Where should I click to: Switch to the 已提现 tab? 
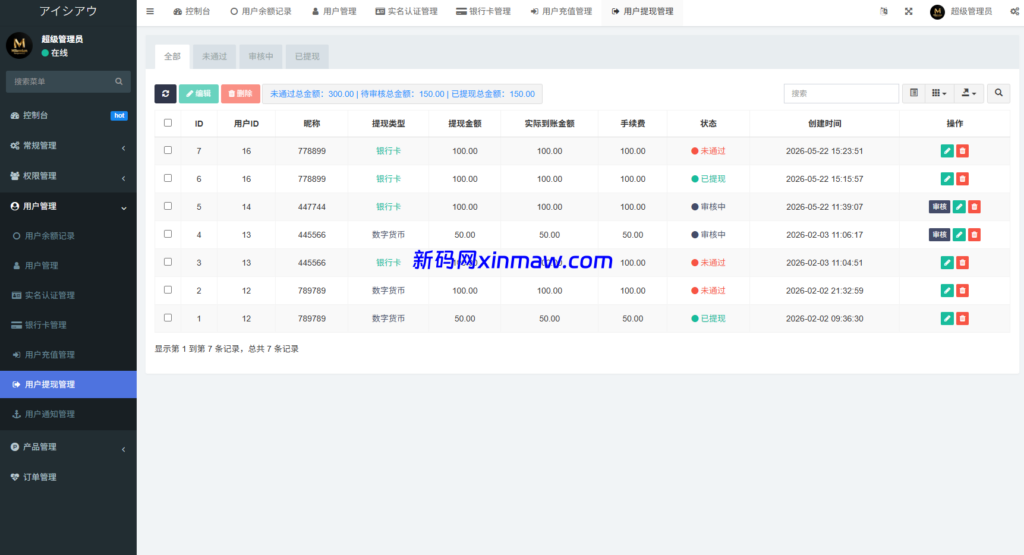pyautogui.click(x=307, y=57)
